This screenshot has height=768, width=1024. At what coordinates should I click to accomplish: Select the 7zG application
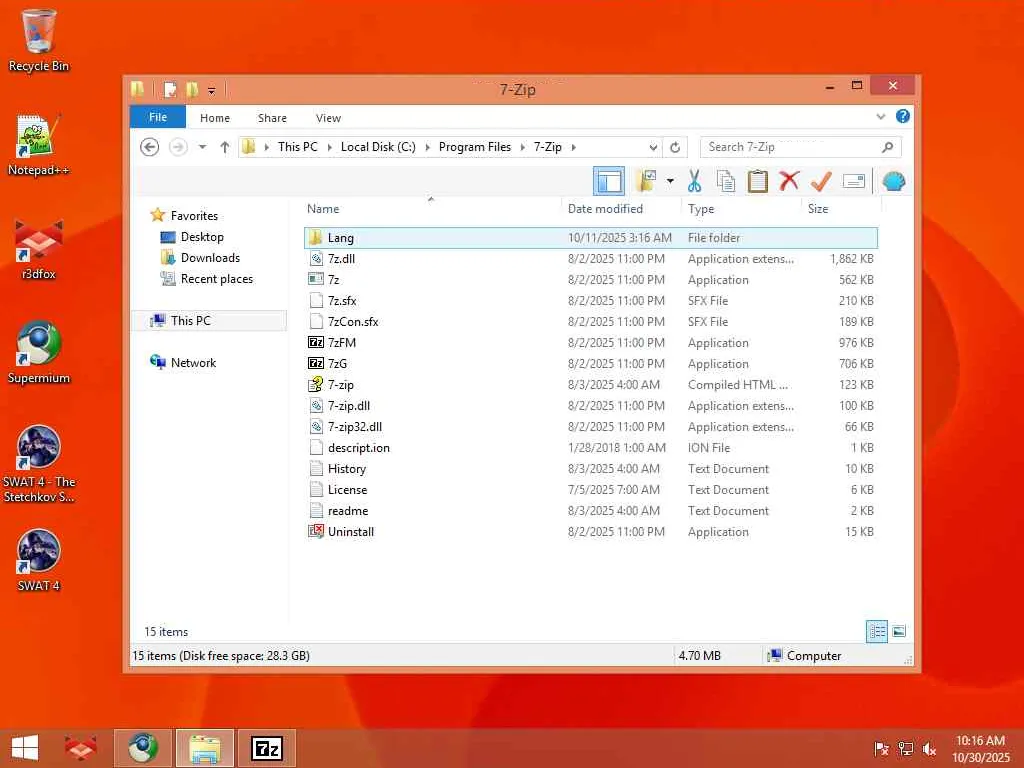tap(590, 363)
